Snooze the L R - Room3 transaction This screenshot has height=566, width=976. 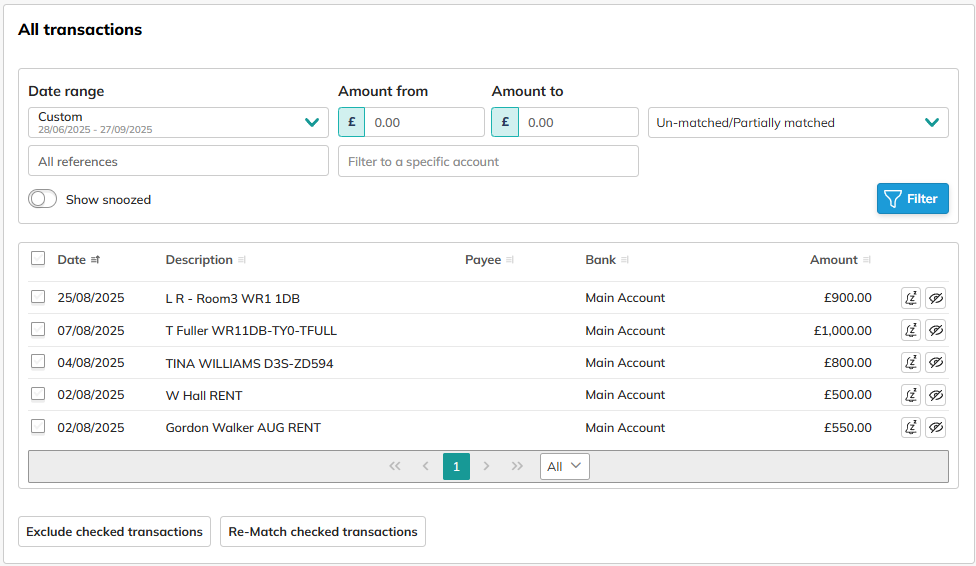click(x=910, y=298)
